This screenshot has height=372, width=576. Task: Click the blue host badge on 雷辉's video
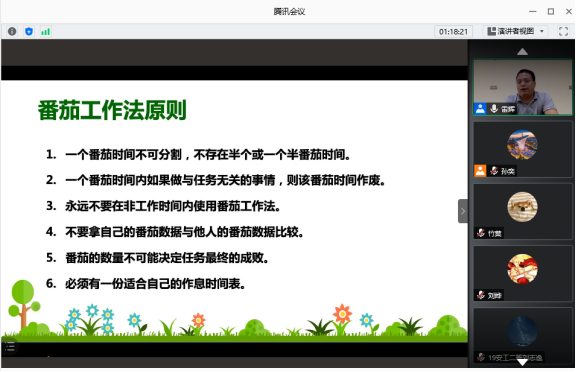(x=480, y=109)
